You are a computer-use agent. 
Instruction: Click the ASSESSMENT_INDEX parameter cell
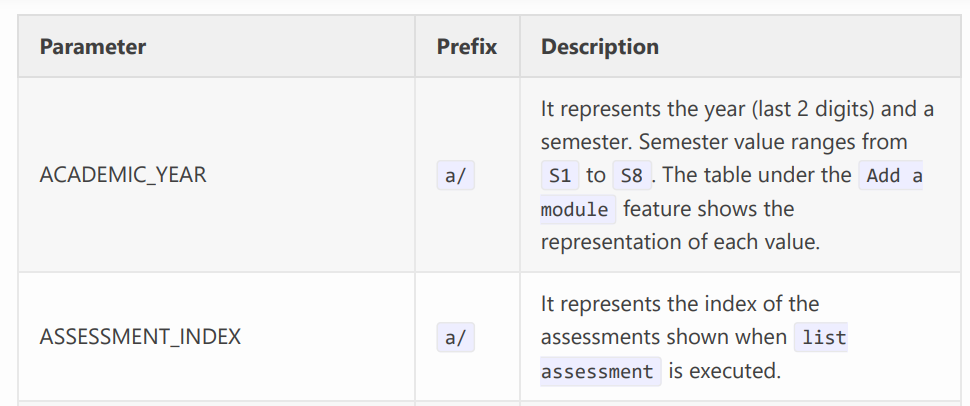coord(140,337)
